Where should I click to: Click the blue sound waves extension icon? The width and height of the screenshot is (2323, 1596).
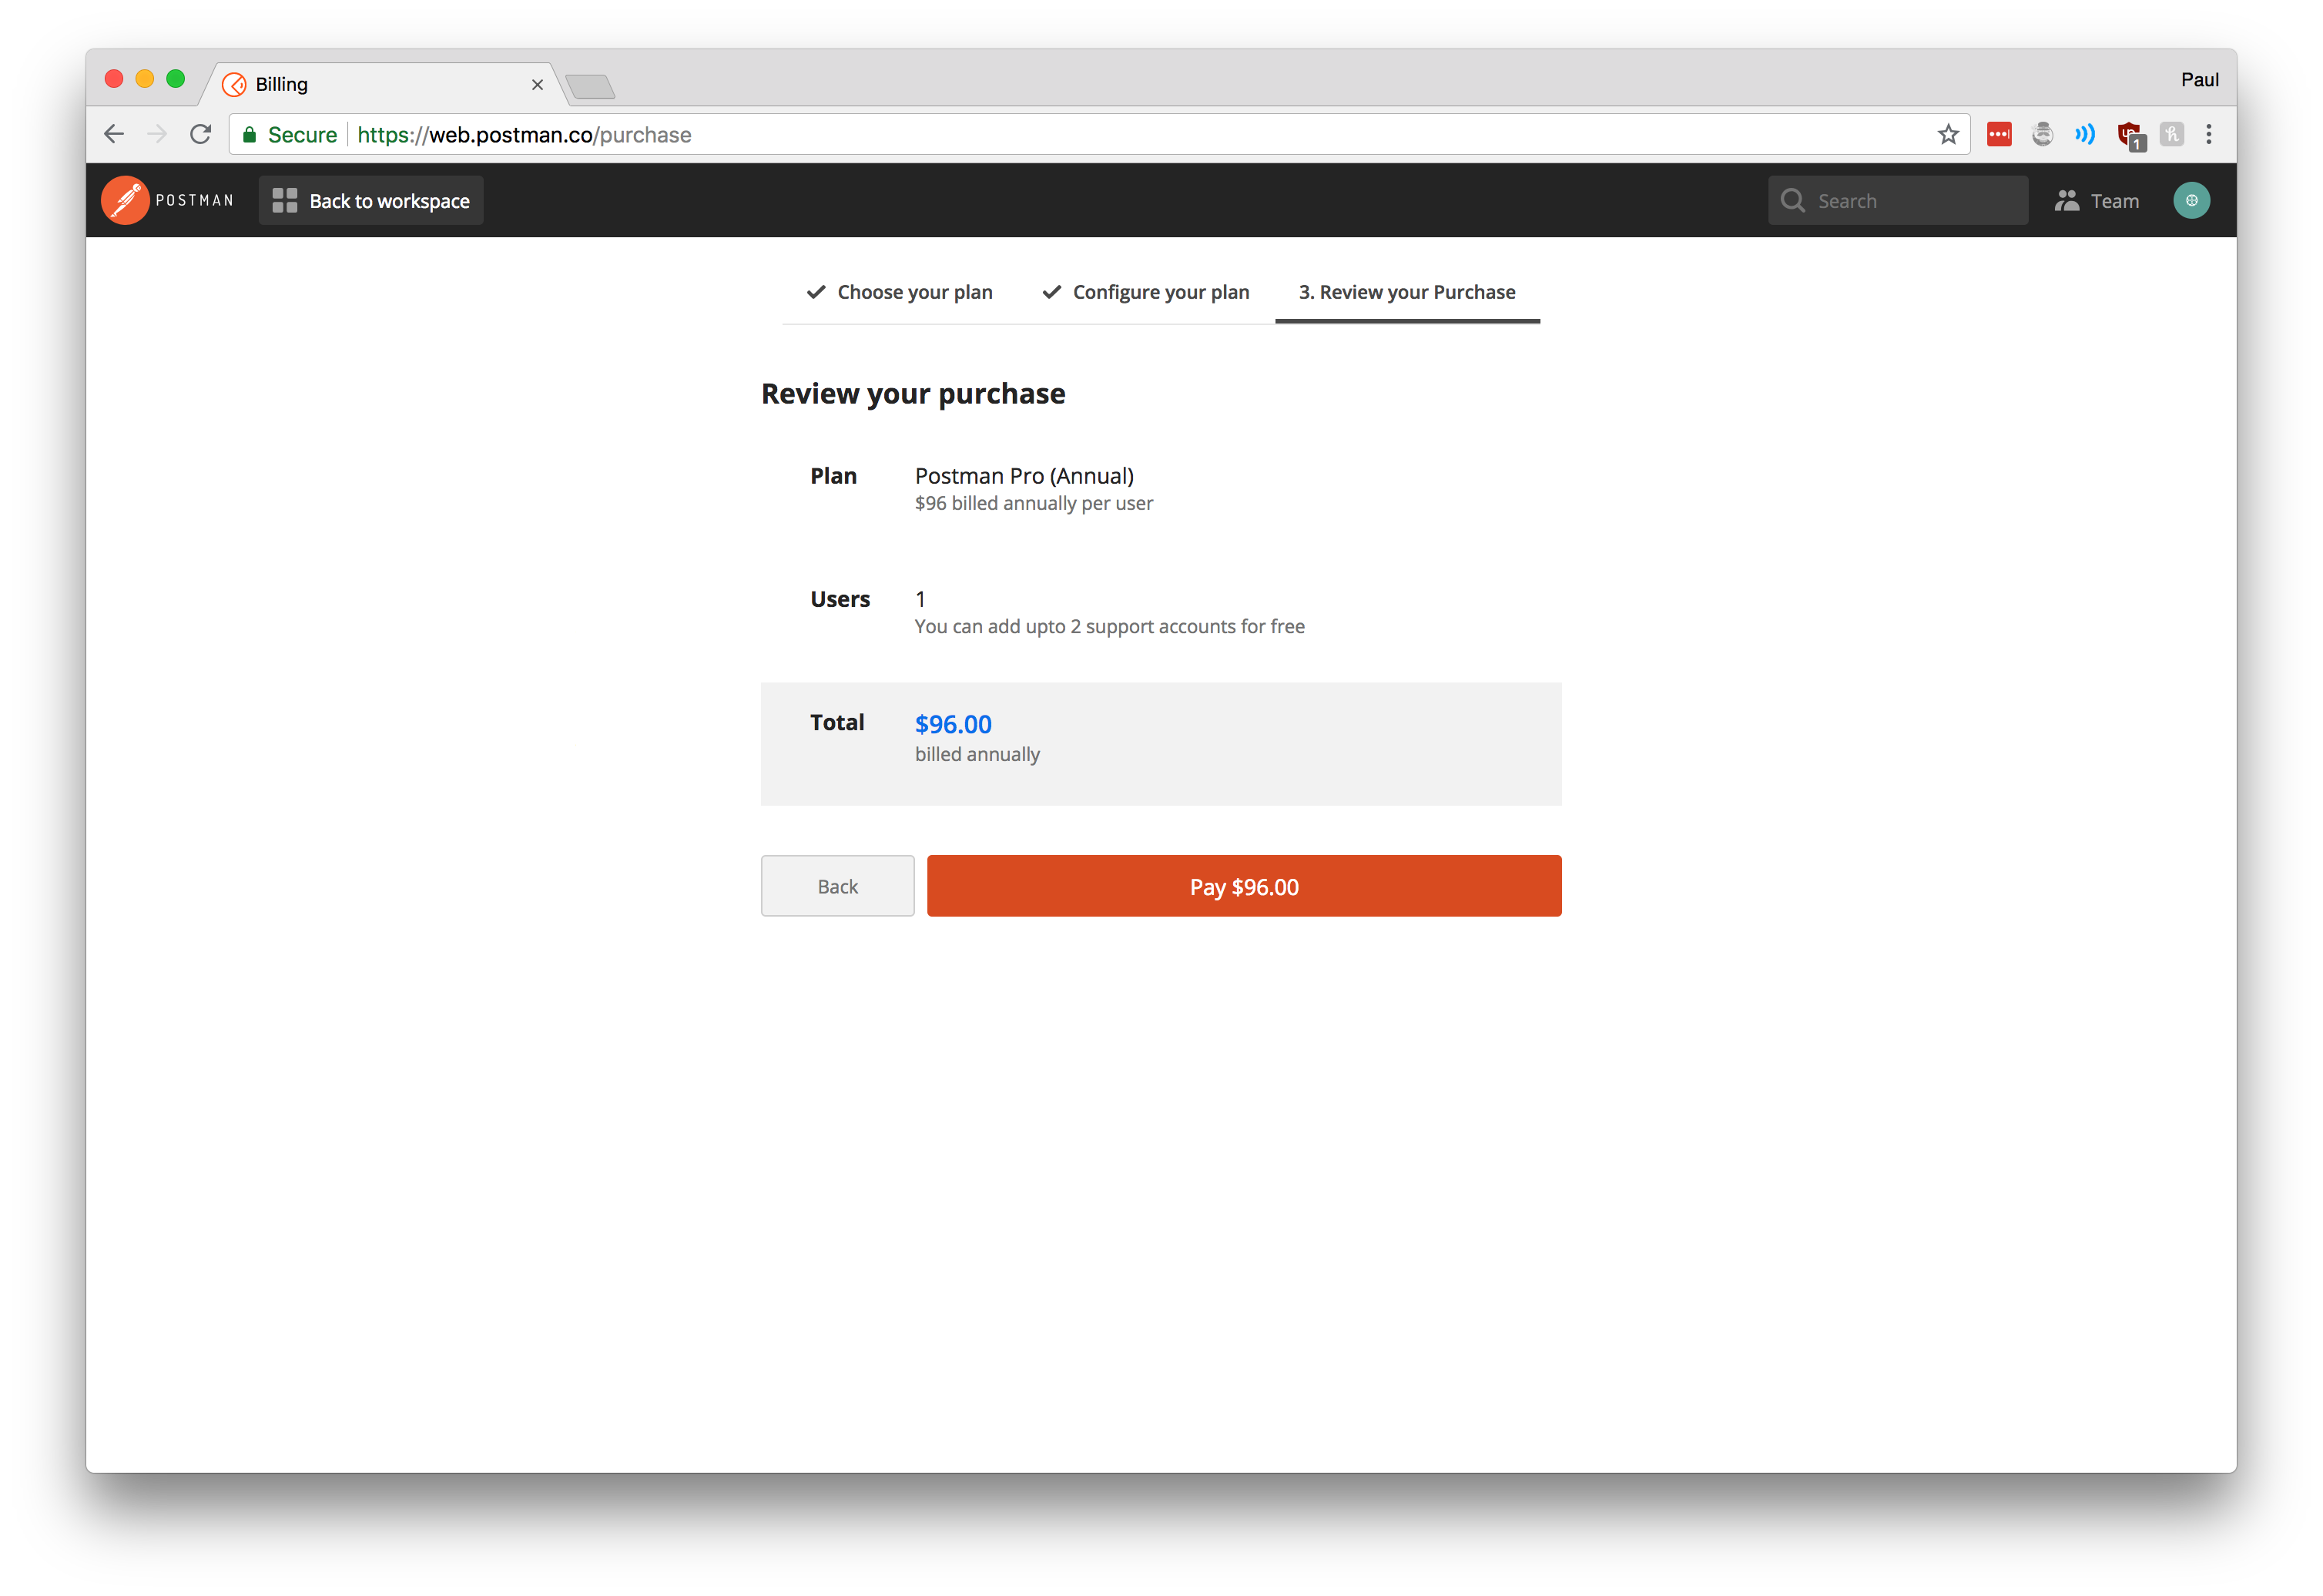coord(2085,134)
